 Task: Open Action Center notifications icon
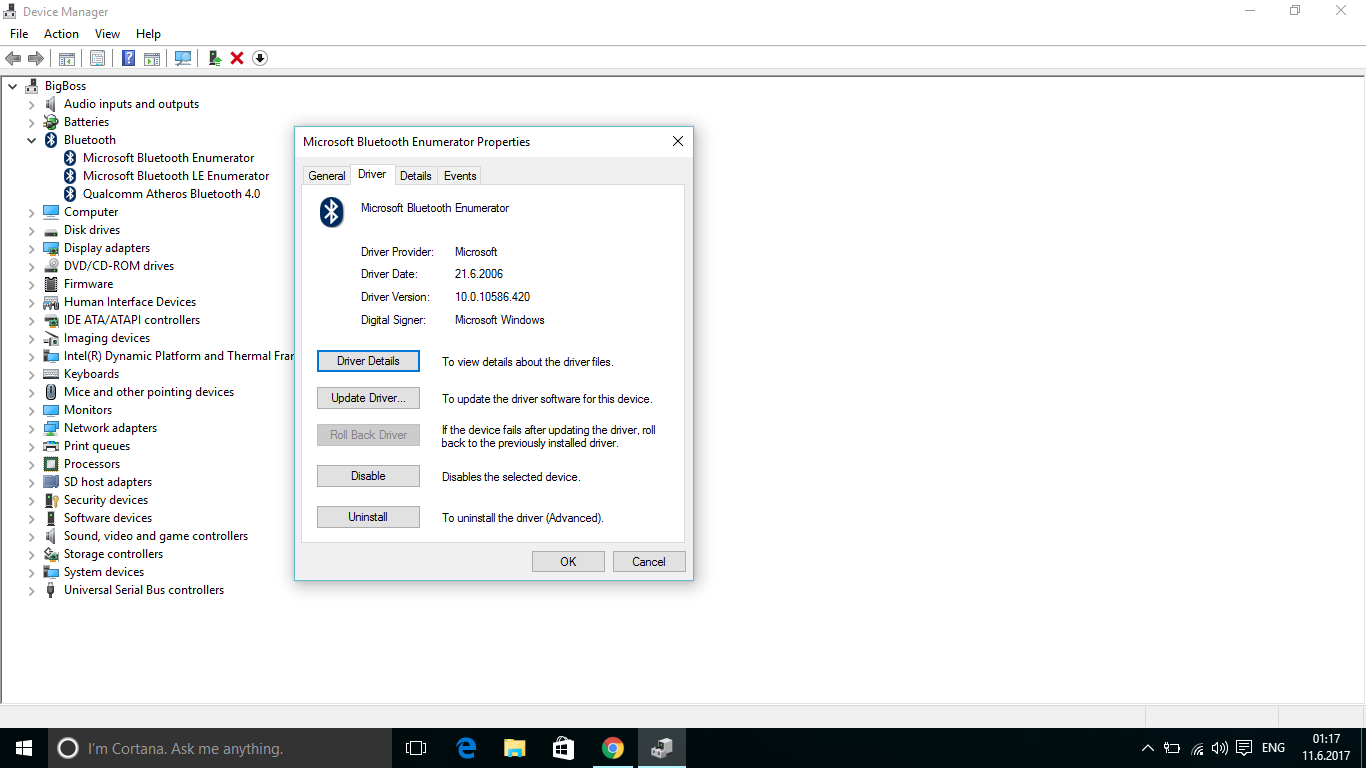click(x=1244, y=748)
